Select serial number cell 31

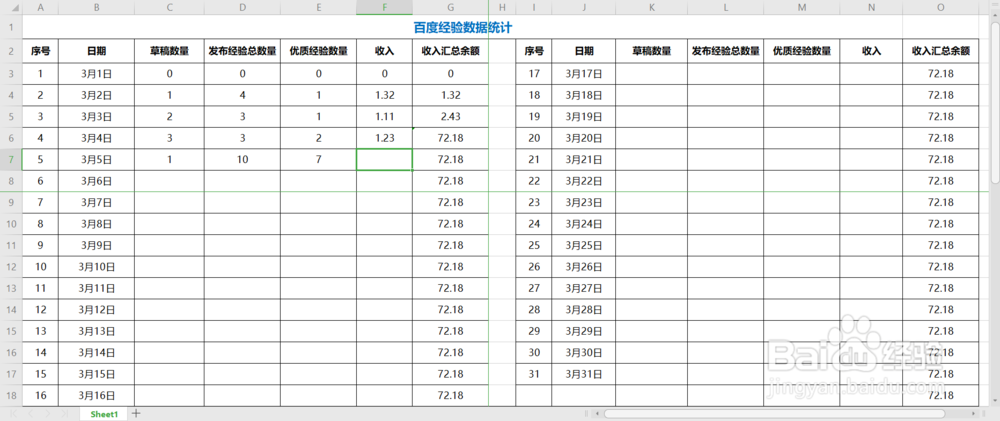[534, 374]
